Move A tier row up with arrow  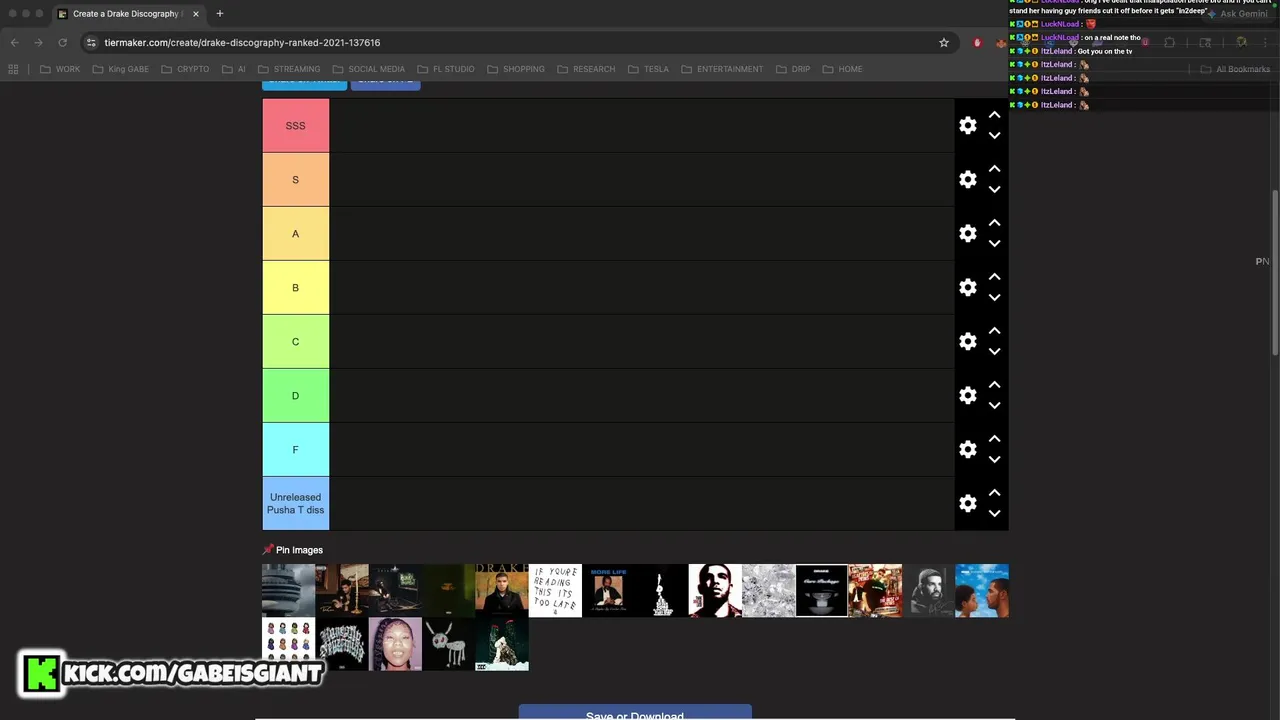pos(994,223)
